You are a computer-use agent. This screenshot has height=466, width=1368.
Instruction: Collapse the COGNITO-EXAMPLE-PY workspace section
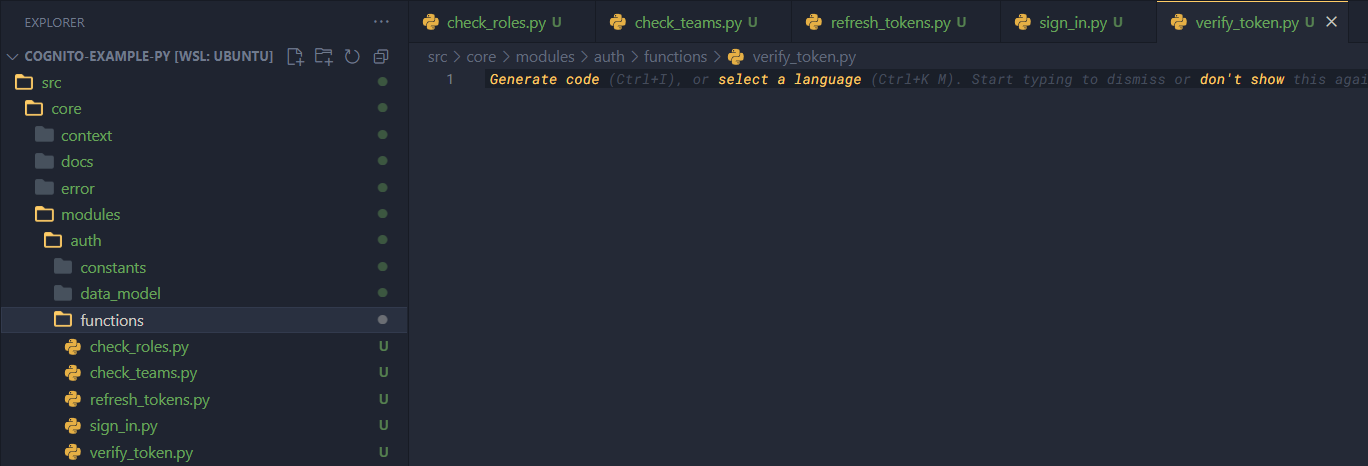coord(13,57)
